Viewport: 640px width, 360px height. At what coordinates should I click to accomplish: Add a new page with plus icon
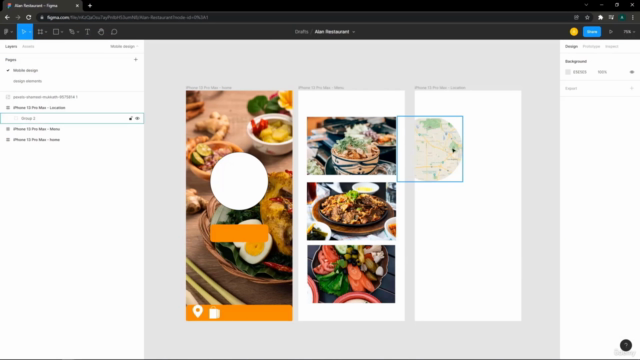[136, 60]
